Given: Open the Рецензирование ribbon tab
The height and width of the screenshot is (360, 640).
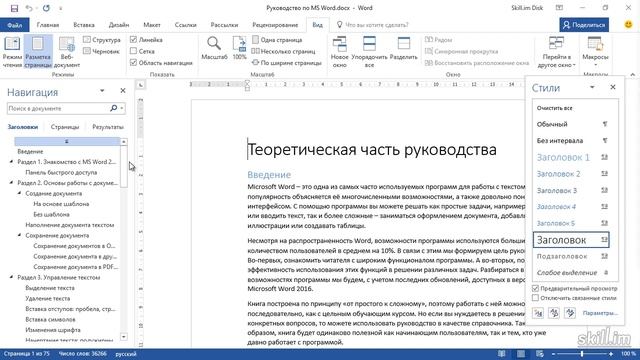Looking at the screenshot, I should tap(275, 25).
